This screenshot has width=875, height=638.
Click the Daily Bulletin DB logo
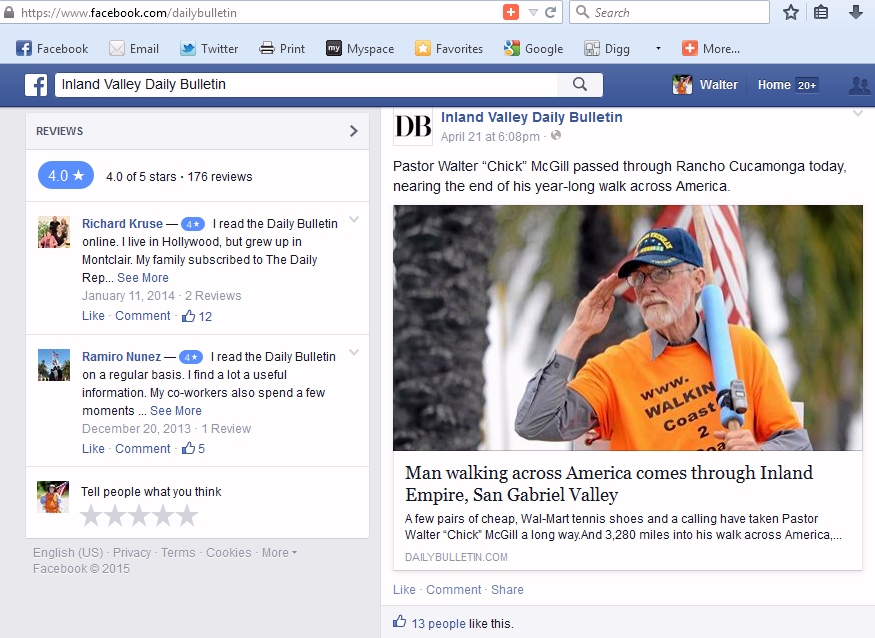coord(413,126)
